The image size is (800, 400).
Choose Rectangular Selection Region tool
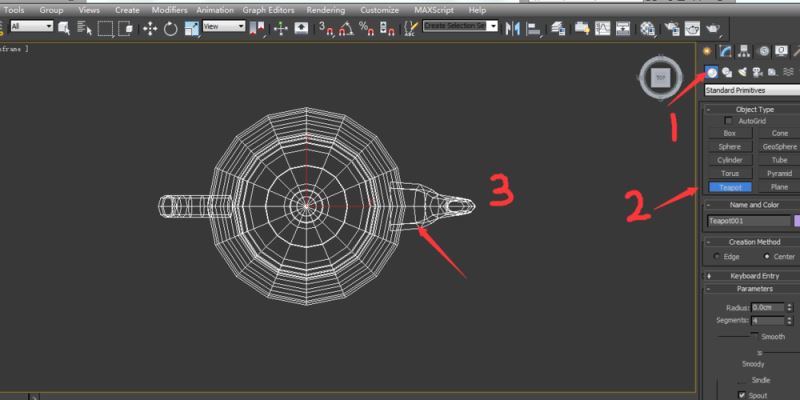105,28
